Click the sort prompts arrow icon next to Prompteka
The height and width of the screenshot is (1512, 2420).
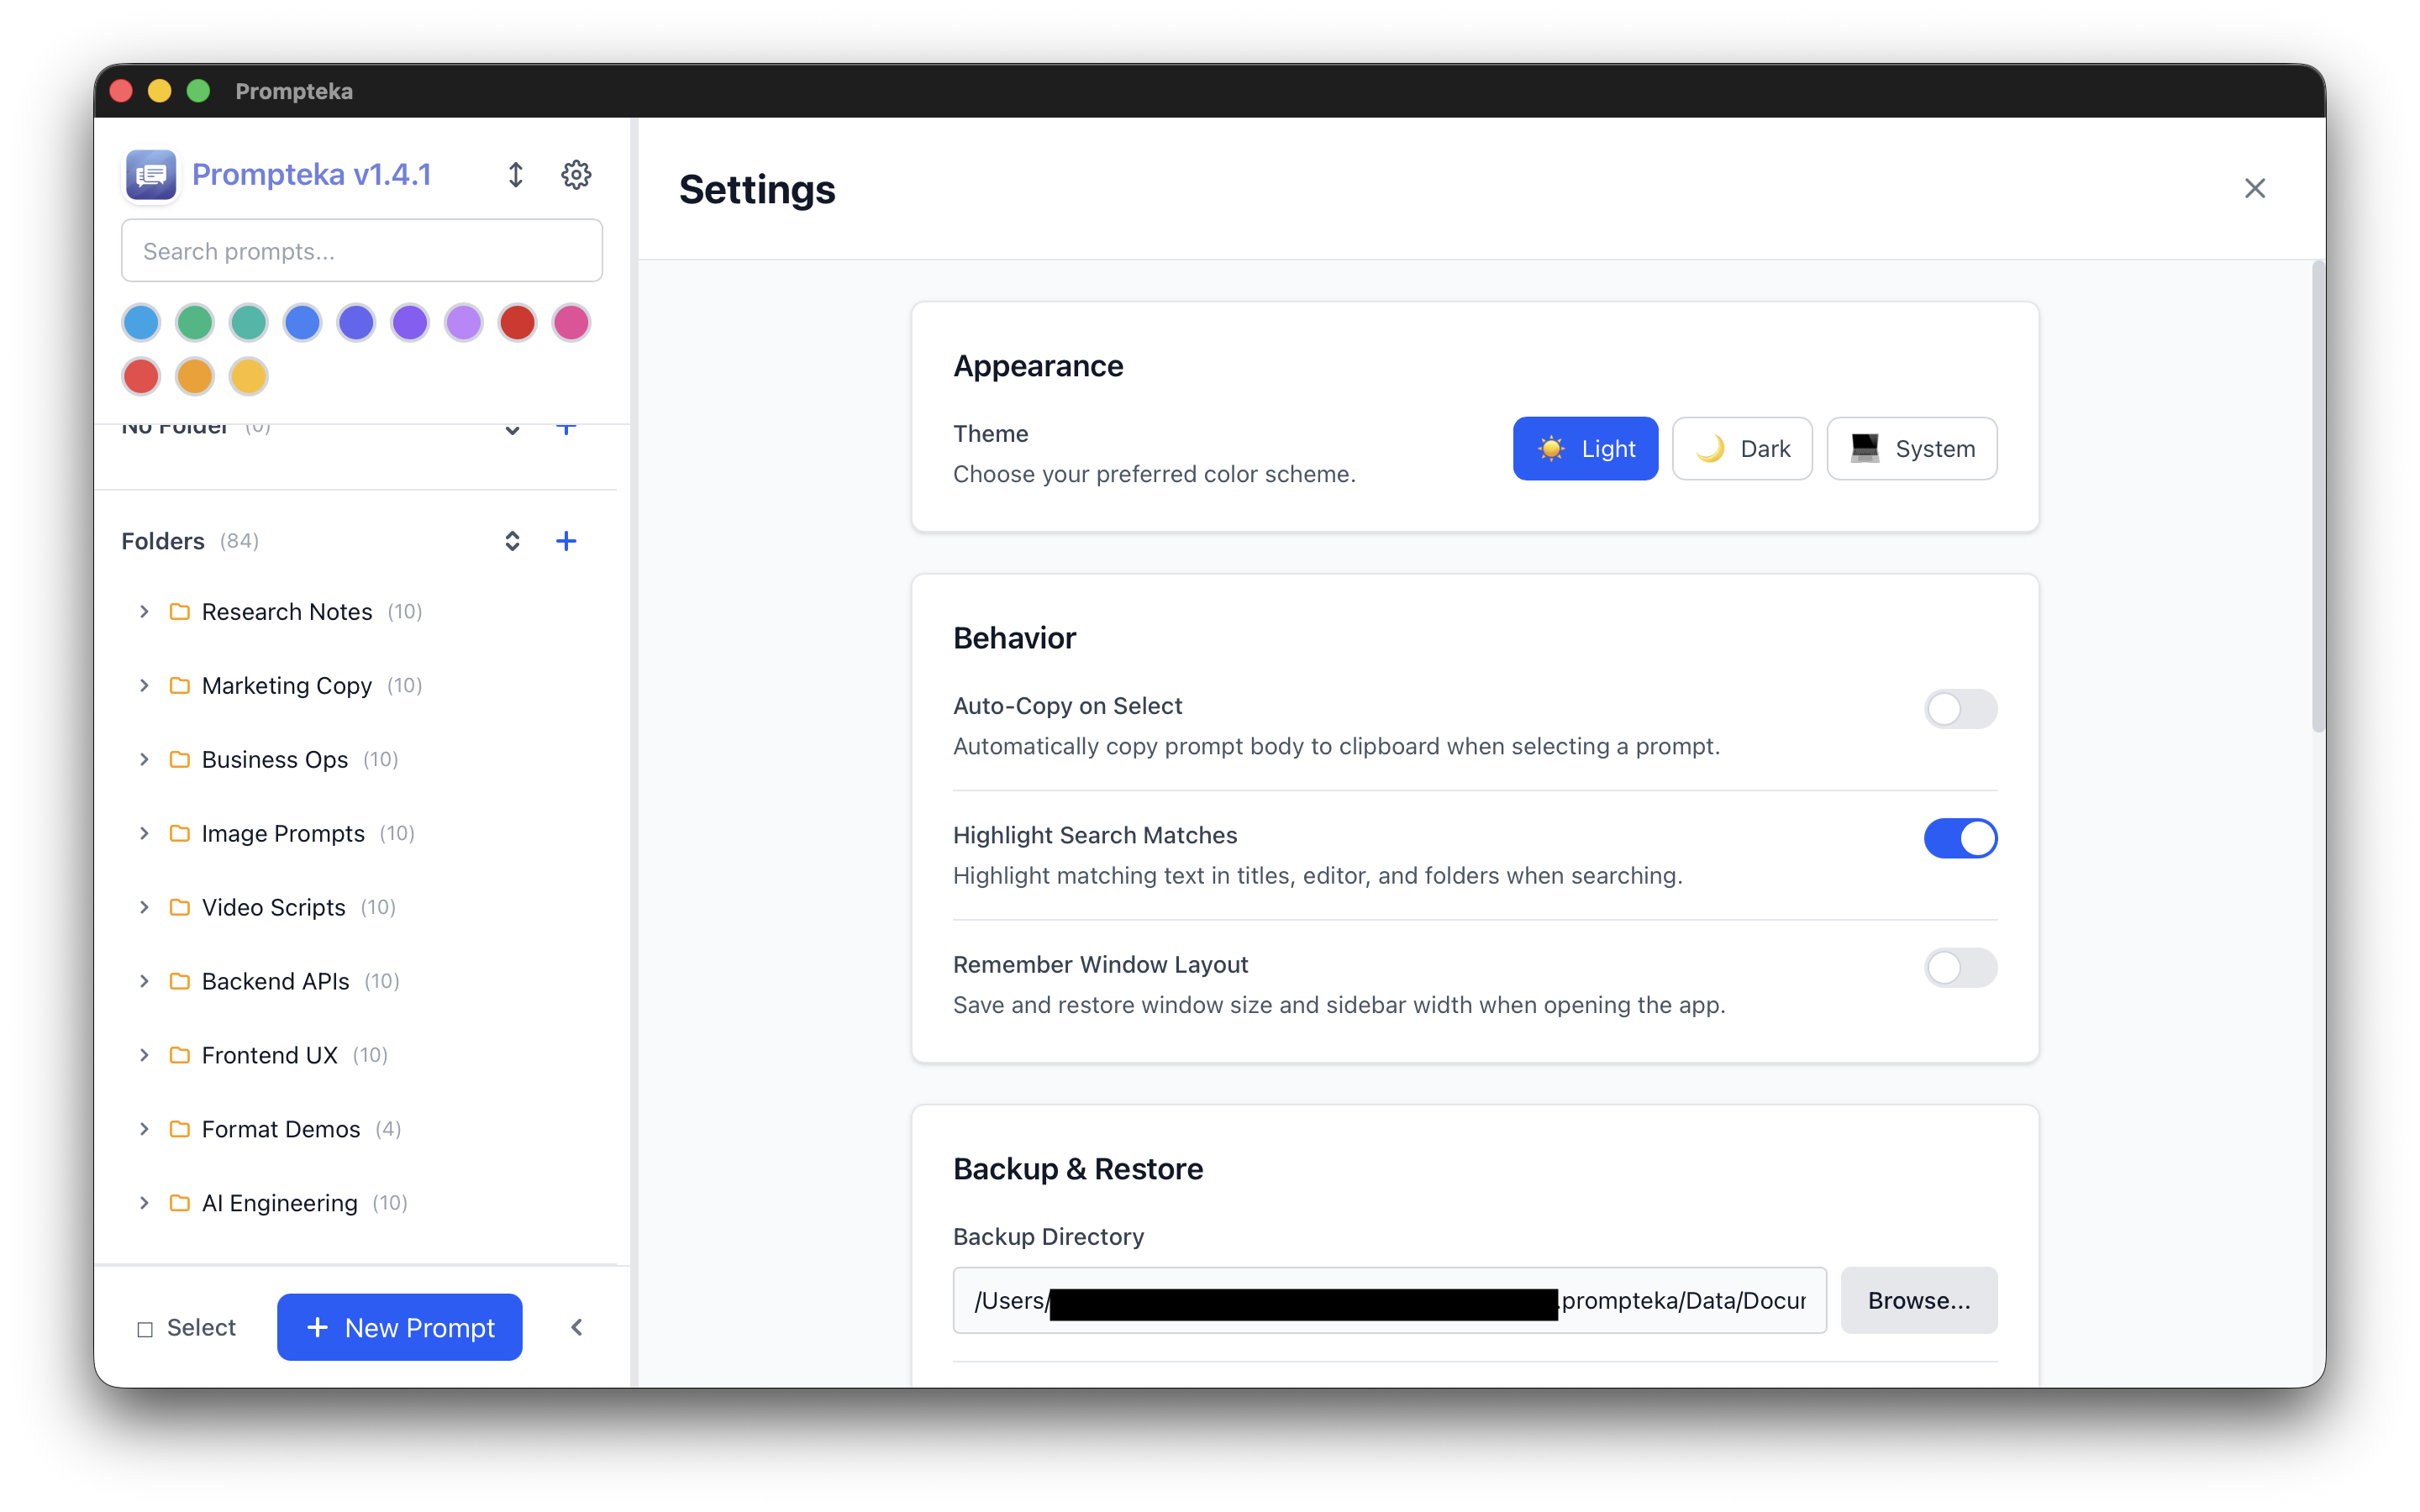[x=516, y=174]
